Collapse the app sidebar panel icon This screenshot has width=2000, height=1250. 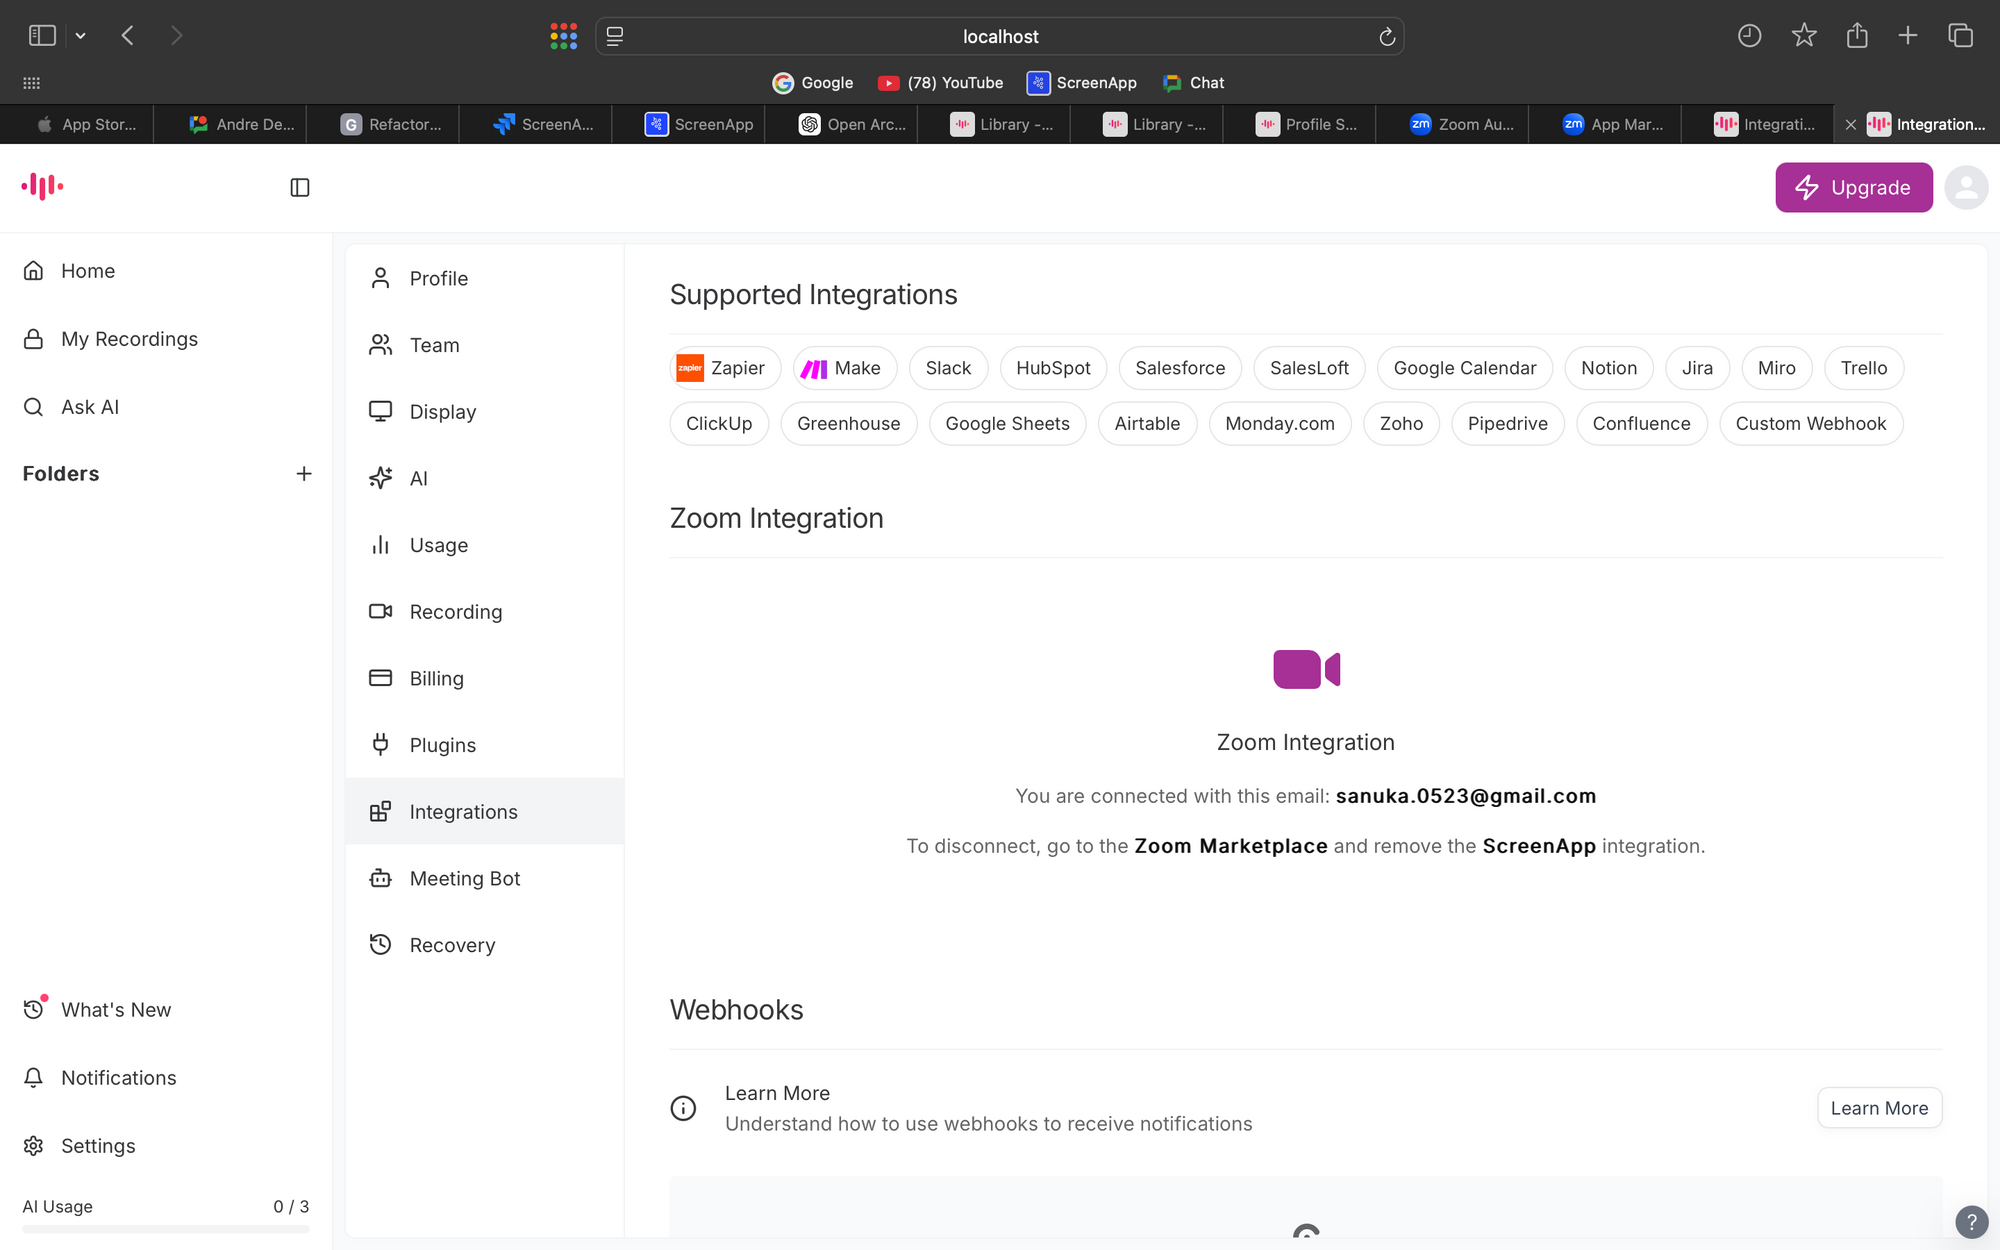[x=300, y=188]
